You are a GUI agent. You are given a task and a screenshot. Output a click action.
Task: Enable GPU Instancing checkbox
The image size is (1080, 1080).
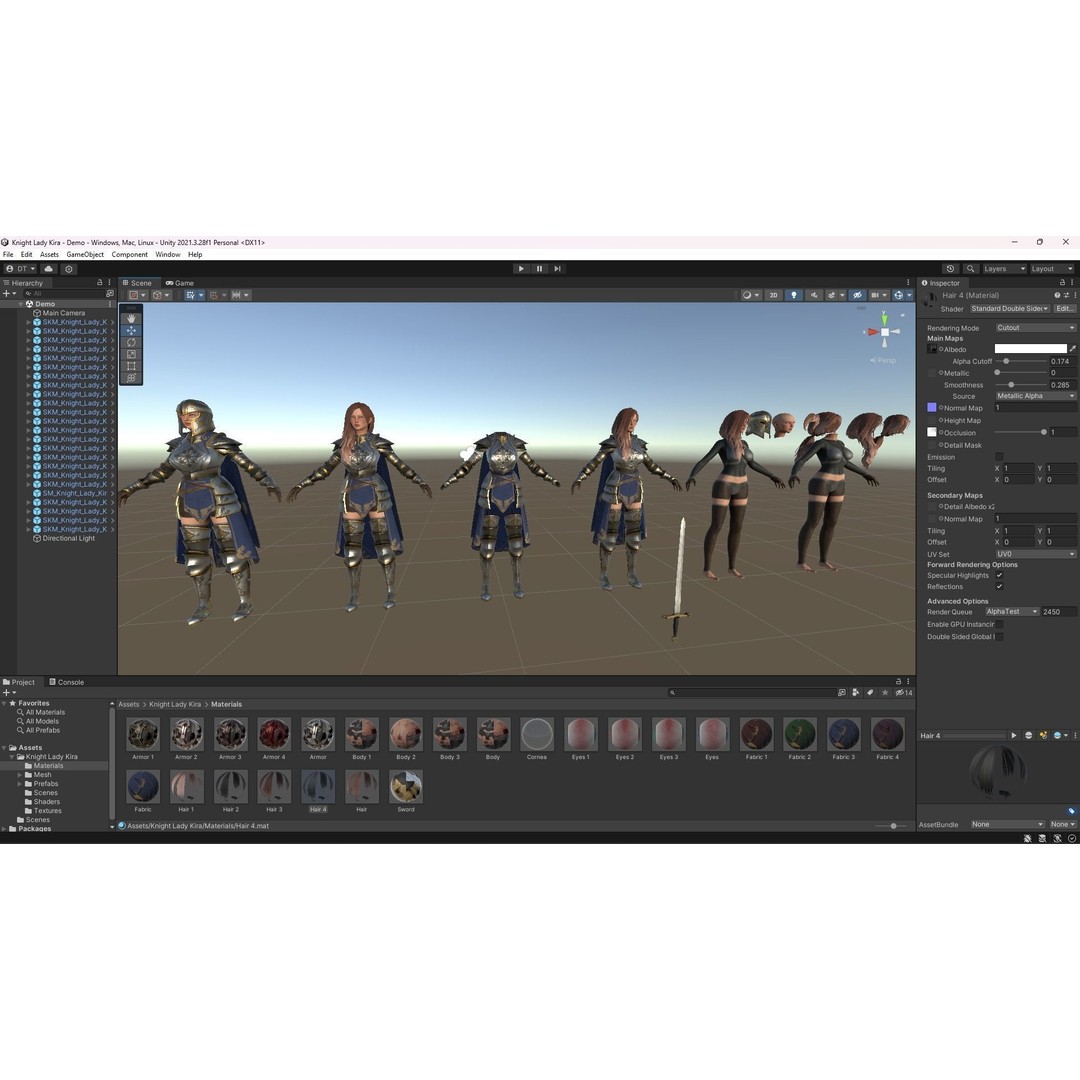(999, 624)
